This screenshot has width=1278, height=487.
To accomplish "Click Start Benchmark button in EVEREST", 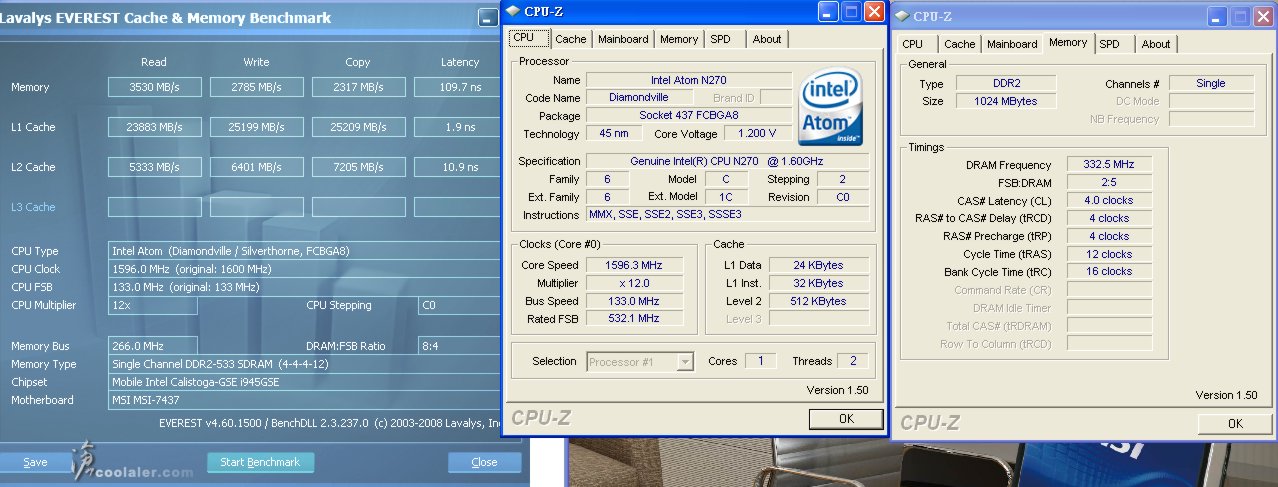I will point(260,462).
